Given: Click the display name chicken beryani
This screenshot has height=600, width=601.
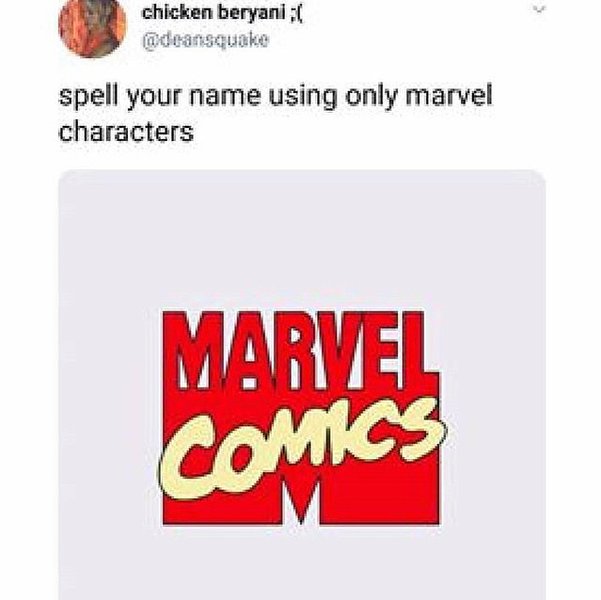Looking at the screenshot, I should (214, 13).
